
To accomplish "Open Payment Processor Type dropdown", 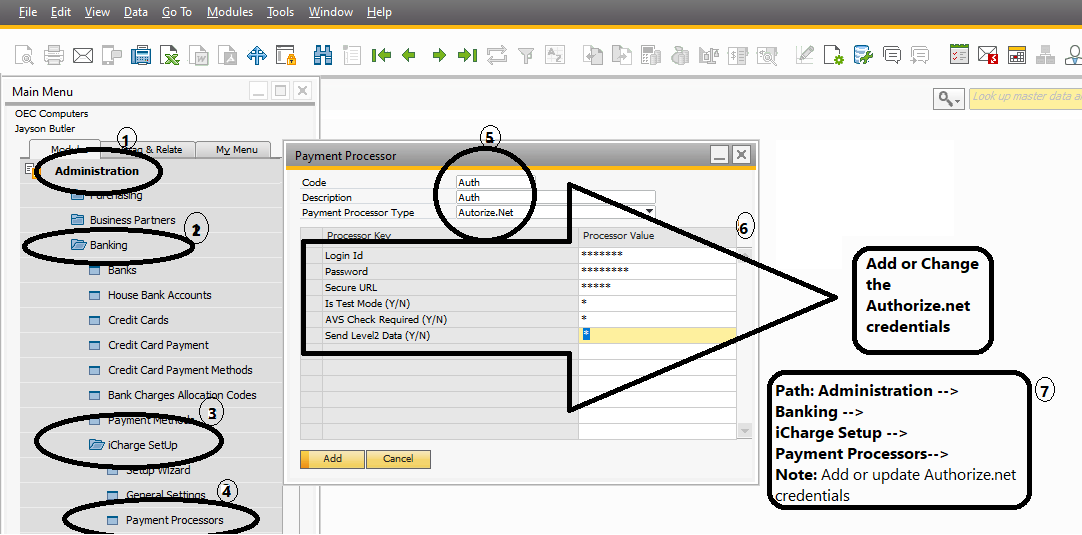I will coord(649,213).
